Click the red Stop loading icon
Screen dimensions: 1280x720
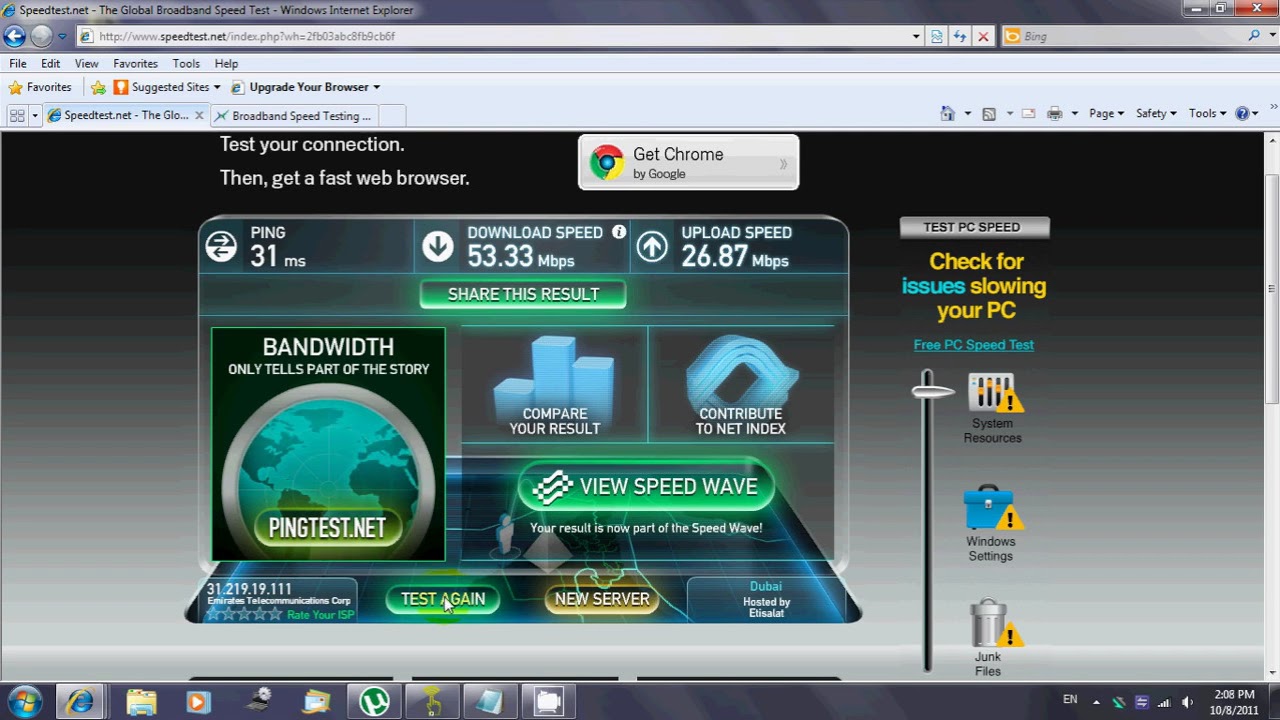983,36
